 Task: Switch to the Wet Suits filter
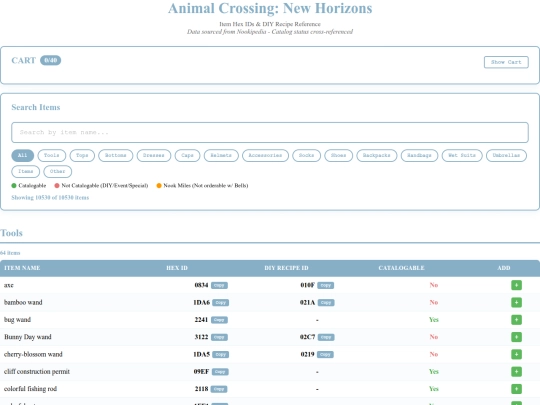[x=462, y=155]
